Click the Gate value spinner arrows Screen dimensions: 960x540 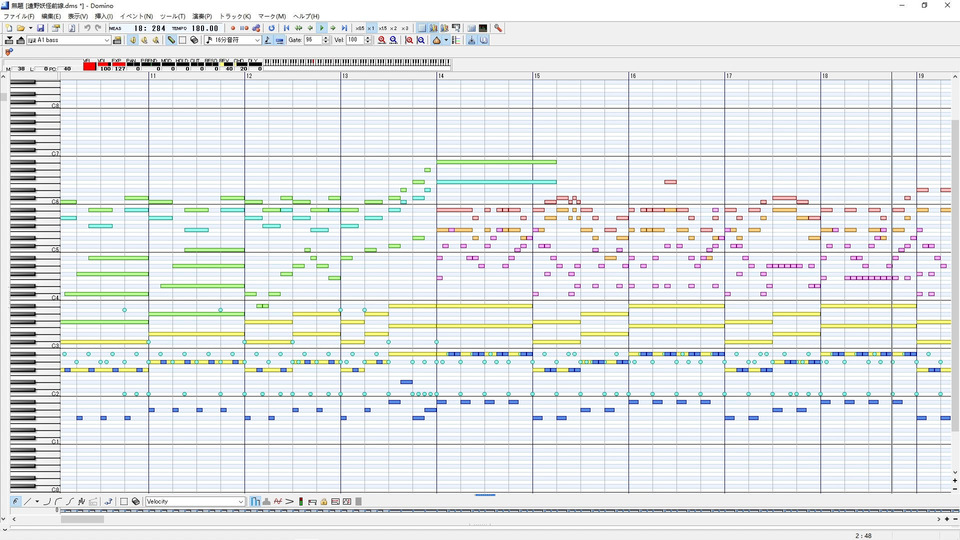(x=326, y=40)
